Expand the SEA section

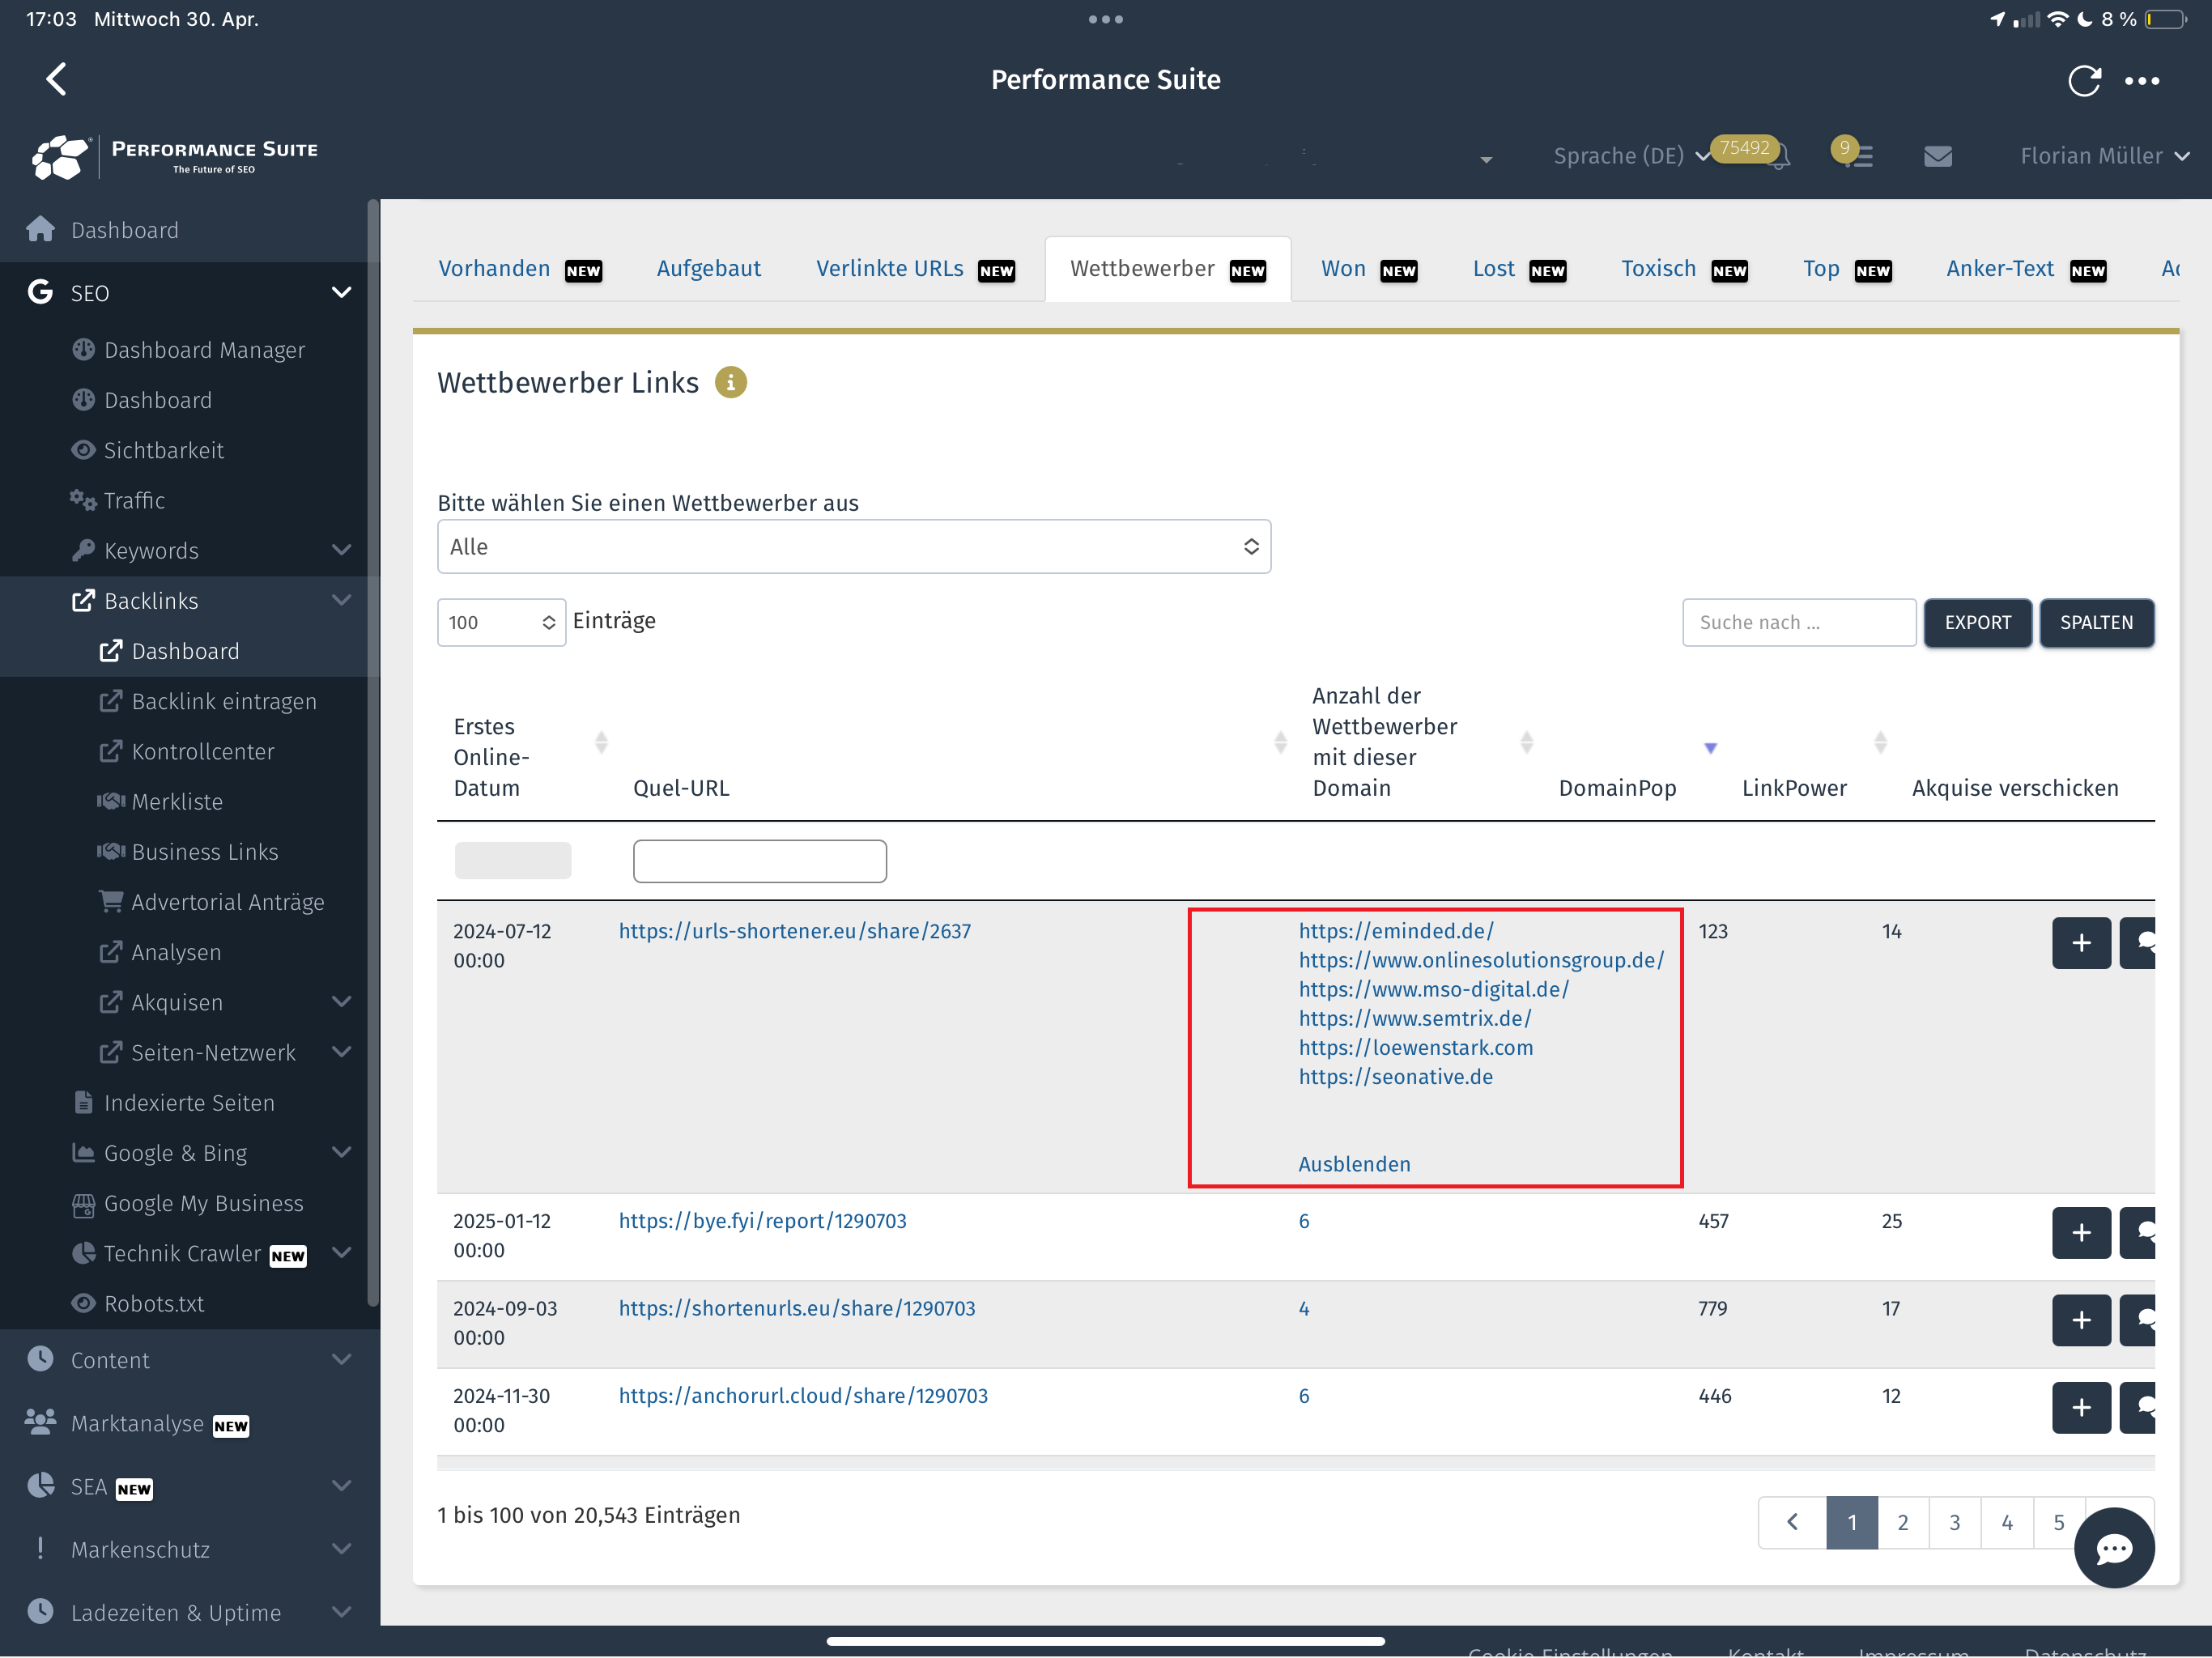(x=341, y=1486)
